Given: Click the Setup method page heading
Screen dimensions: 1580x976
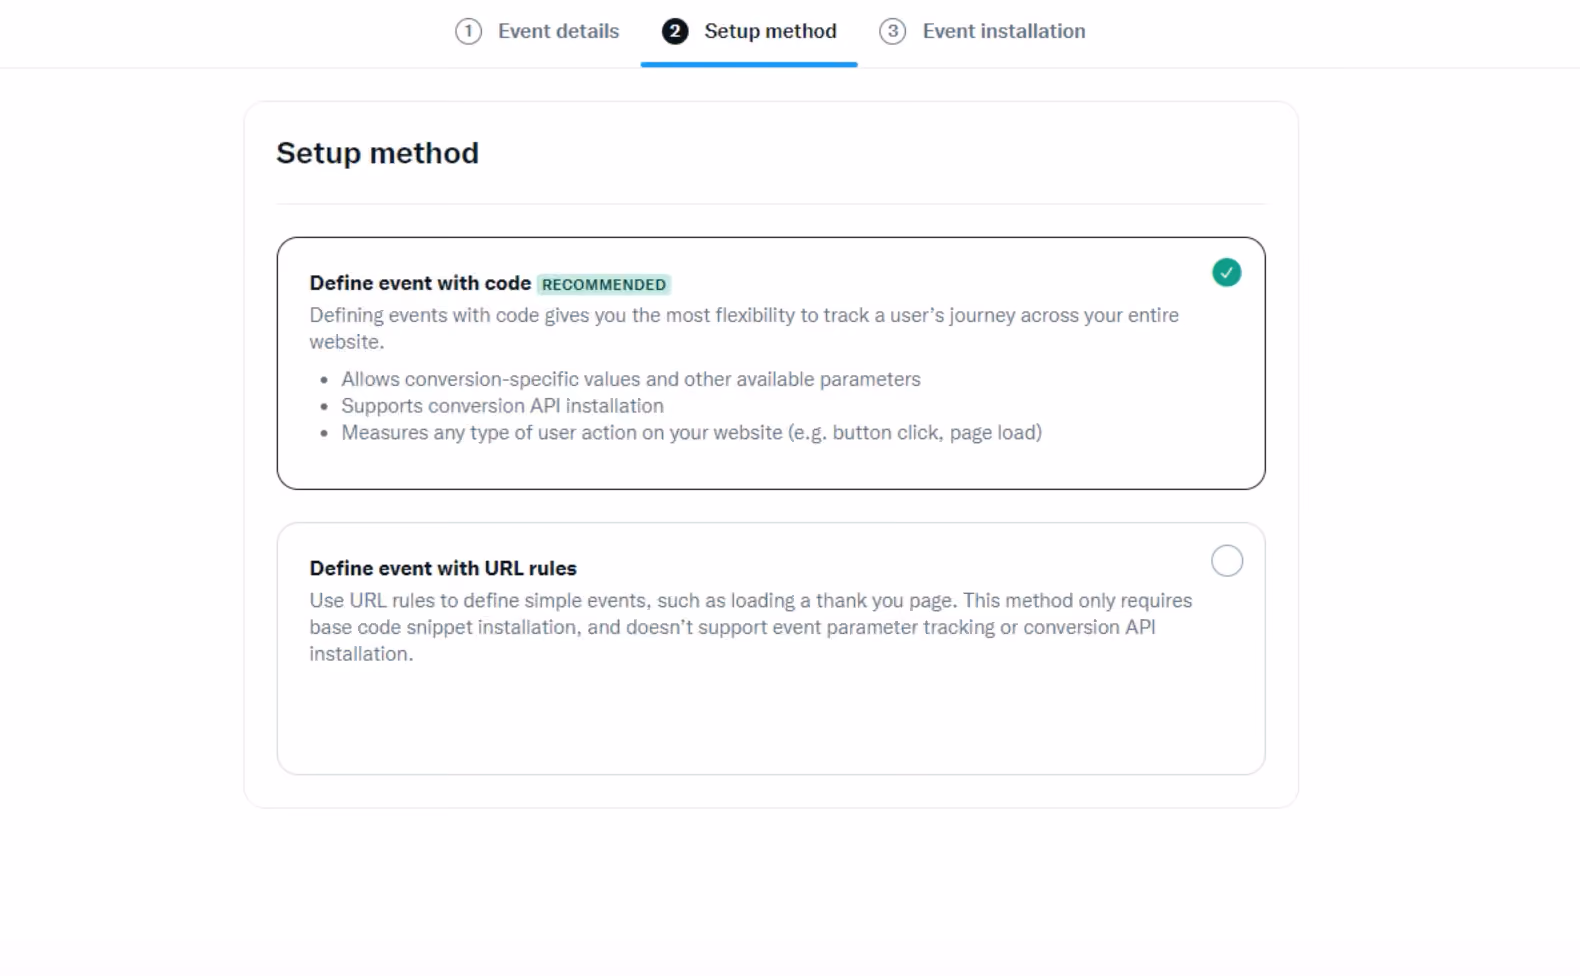Looking at the screenshot, I should pyautogui.click(x=377, y=153).
